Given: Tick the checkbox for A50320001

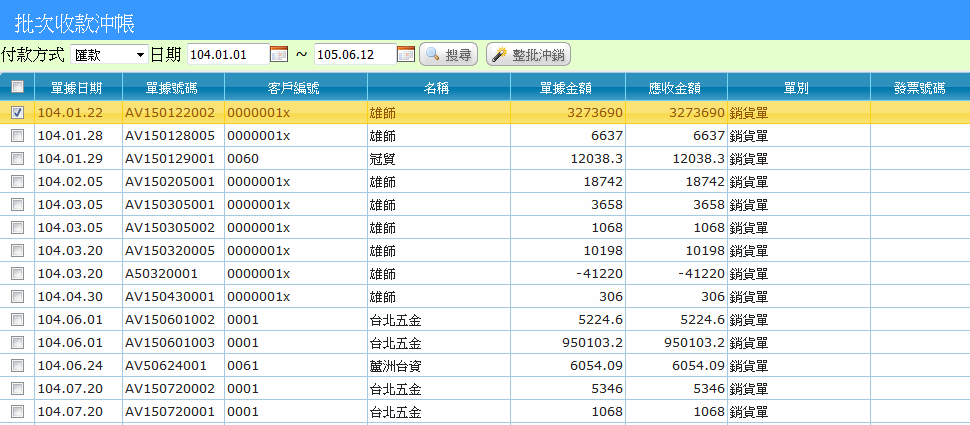Looking at the screenshot, I should point(17,273).
